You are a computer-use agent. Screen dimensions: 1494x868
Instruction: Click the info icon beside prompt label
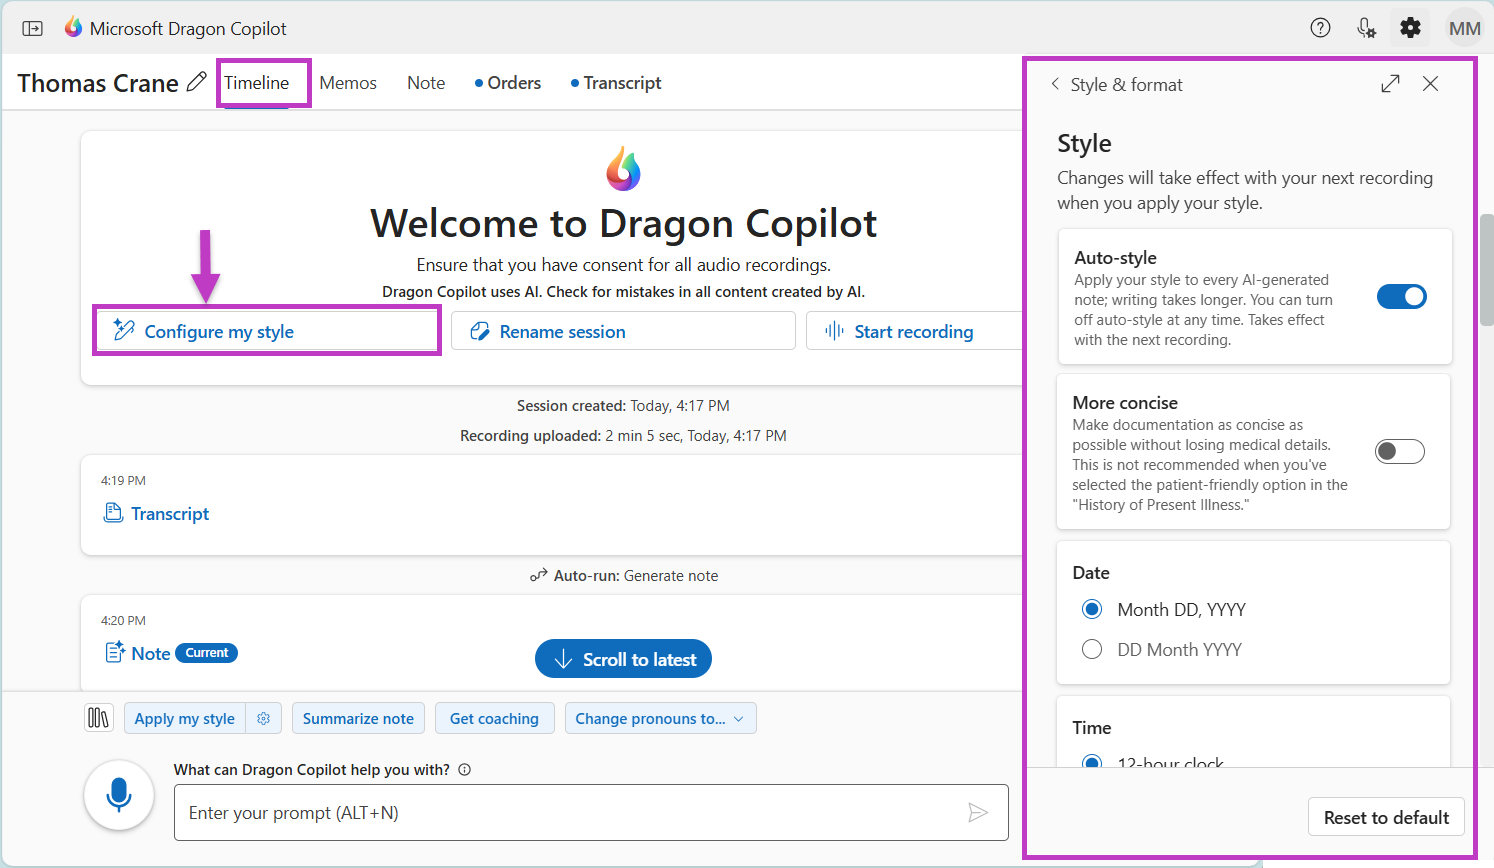(464, 770)
